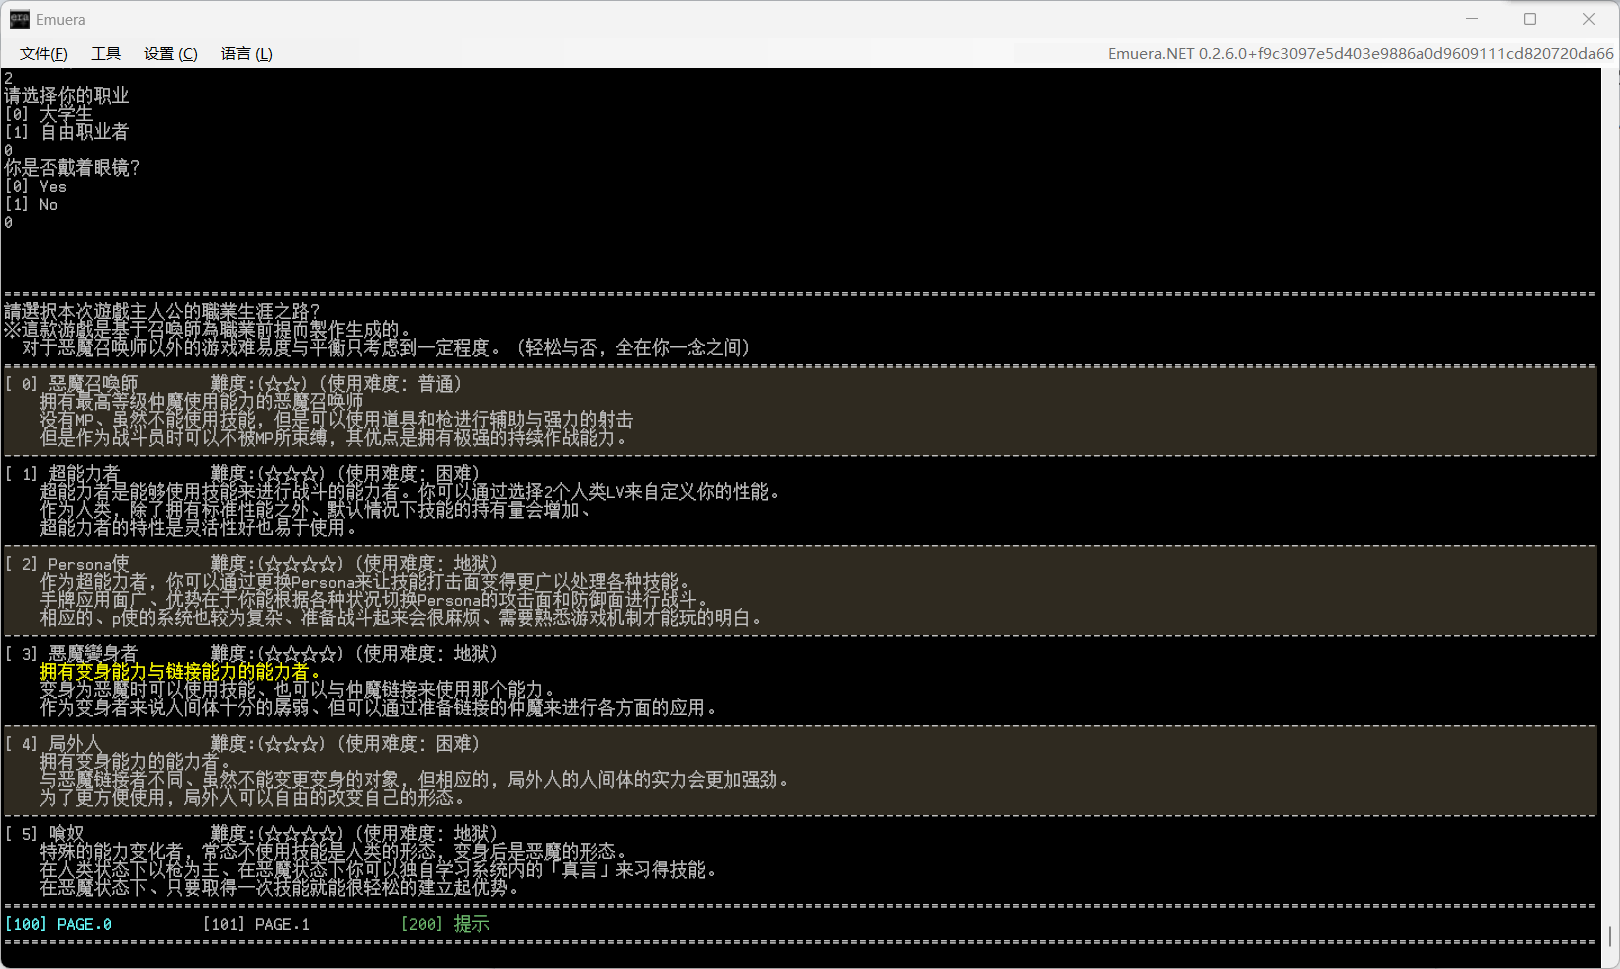Choose option [3] 恶魔變身者
The height and width of the screenshot is (969, 1620).
point(800,681)
